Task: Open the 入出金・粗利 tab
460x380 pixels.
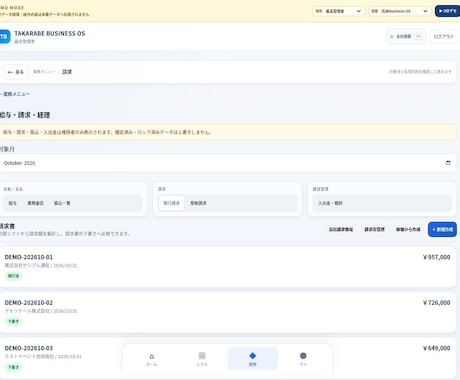Action: point(330,203)
